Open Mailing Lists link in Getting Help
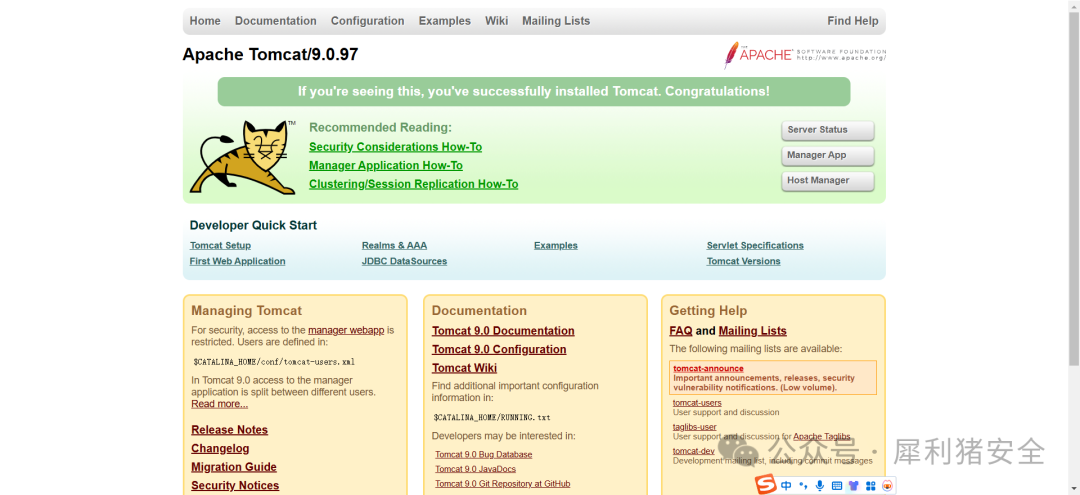Screen dimensions: 1080x495 tap(752, 330)
